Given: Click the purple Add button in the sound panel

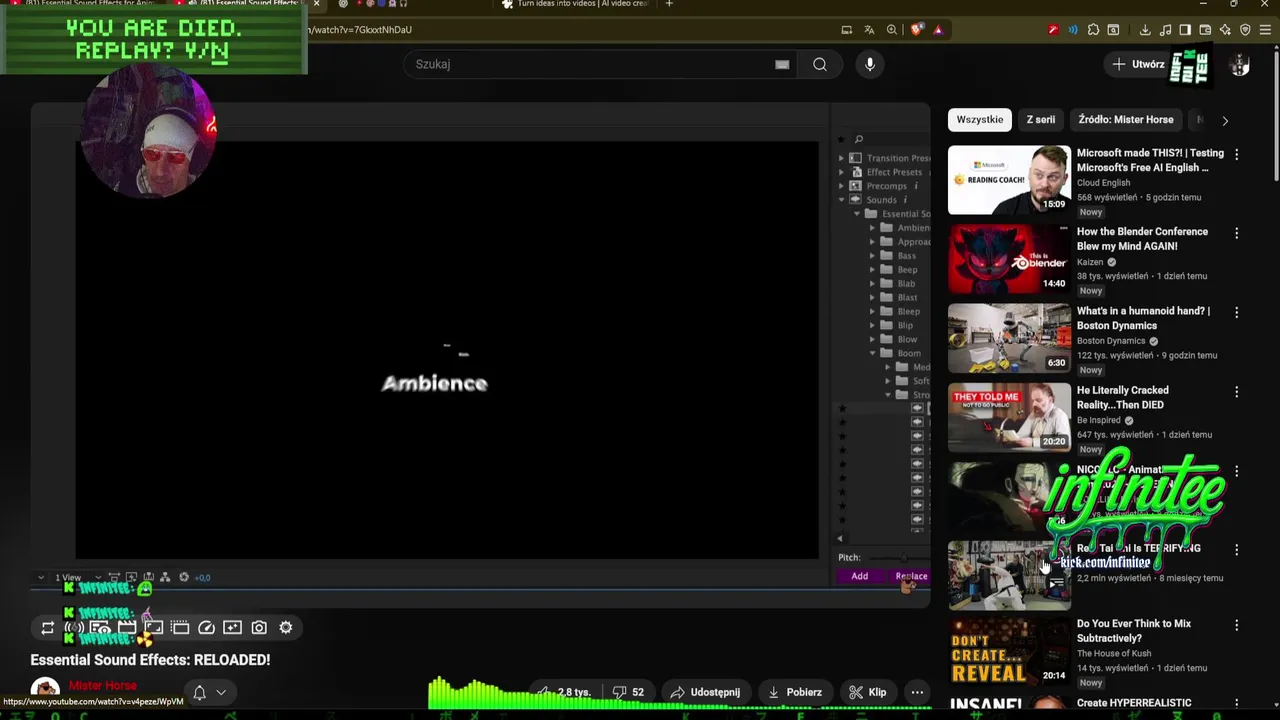Looking at the screenshot, I should (x=859, y=576).
